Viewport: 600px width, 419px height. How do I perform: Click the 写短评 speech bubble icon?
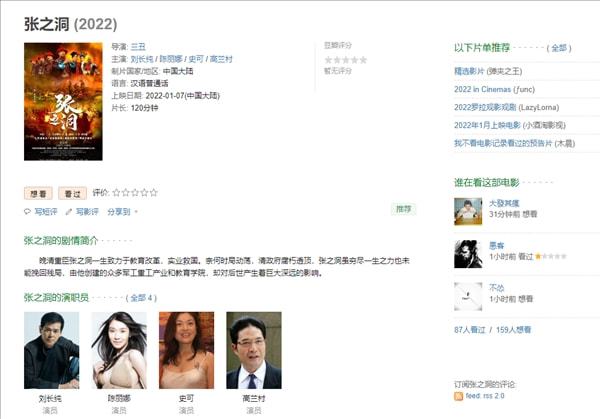pyautogui.click(x=27, y=212)
